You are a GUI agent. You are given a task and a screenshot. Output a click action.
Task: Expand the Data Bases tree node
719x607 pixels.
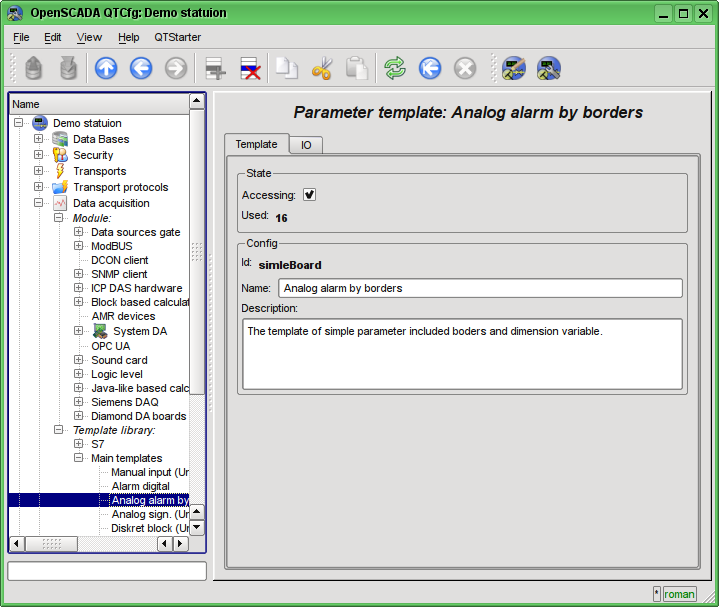(39, 139)
